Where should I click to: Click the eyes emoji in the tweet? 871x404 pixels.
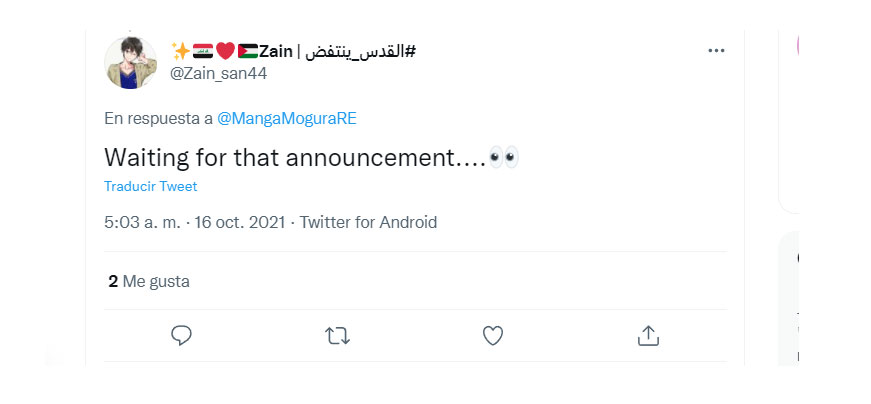coord(503,158)
